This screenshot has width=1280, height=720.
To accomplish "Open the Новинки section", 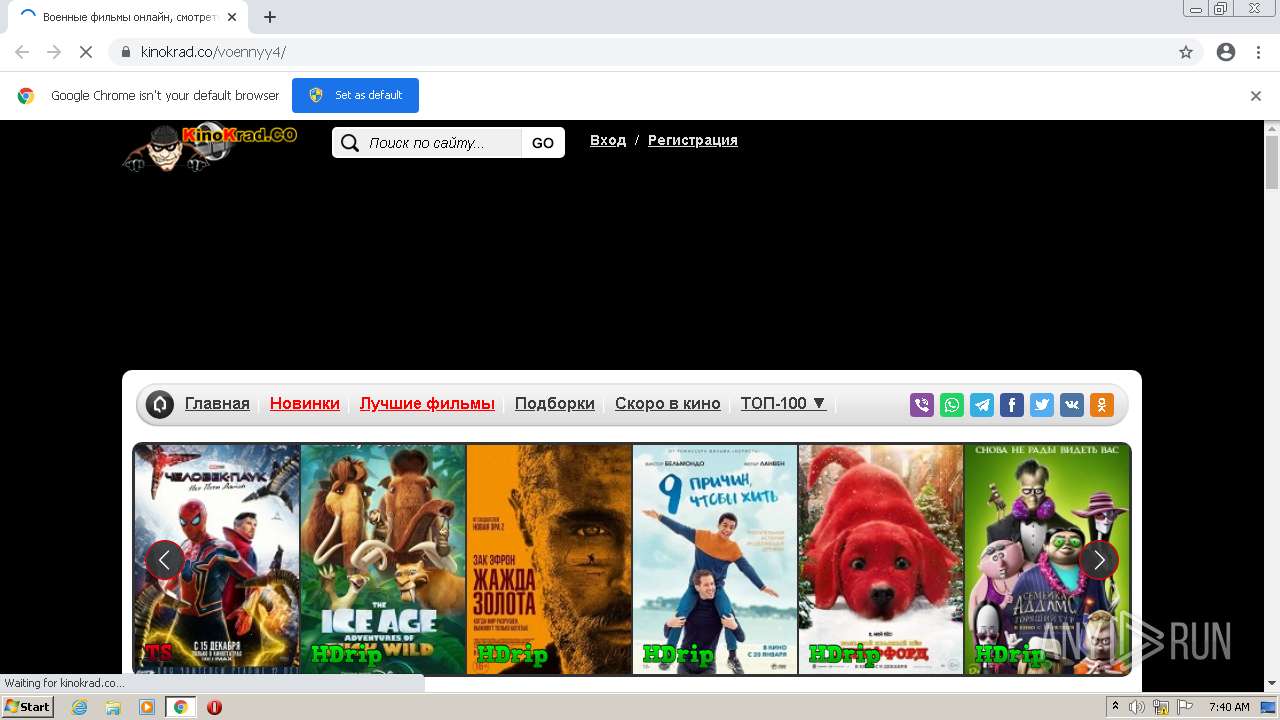I will (305, 404).
